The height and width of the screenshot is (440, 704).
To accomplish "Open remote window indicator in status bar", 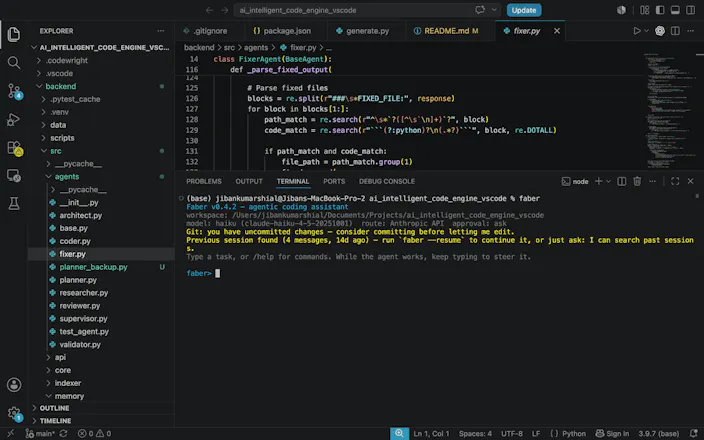I will point(10,434).
